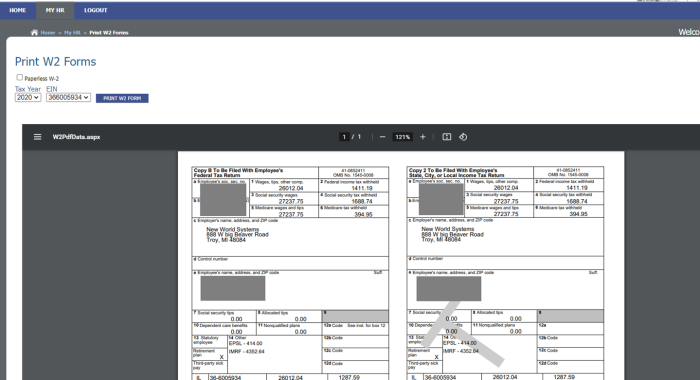Select the MY HR menu tab
Viewport: 700px width, 380px height.
point(55,10)
